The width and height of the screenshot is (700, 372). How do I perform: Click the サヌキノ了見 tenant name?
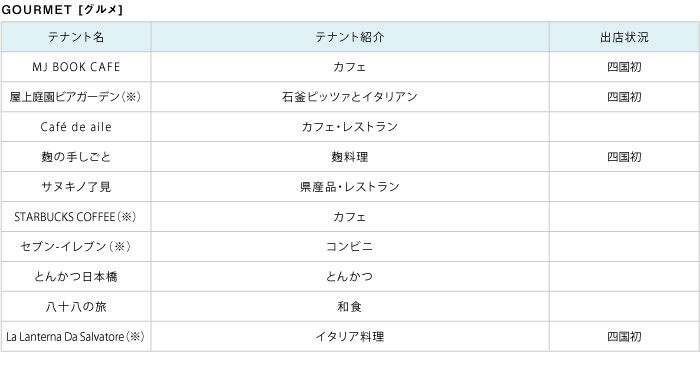point(76,187)
